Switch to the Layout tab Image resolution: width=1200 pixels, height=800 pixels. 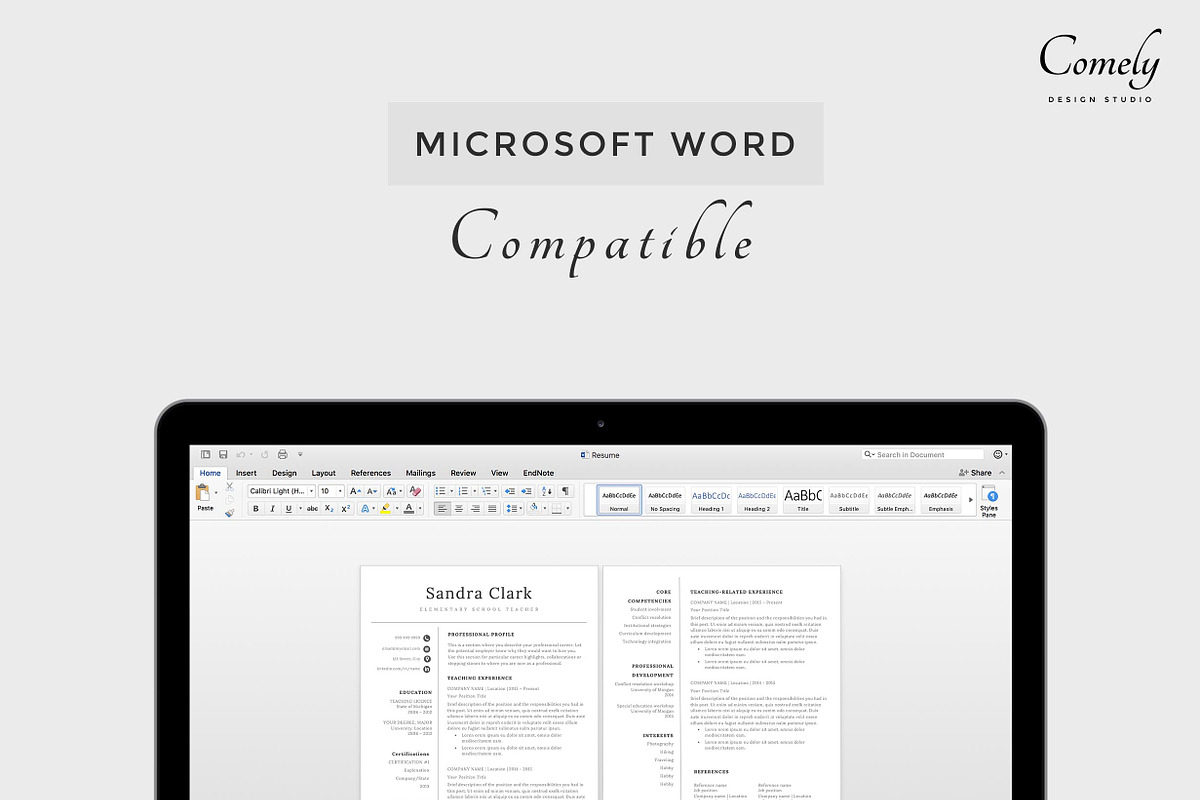(x=324, y=473)
